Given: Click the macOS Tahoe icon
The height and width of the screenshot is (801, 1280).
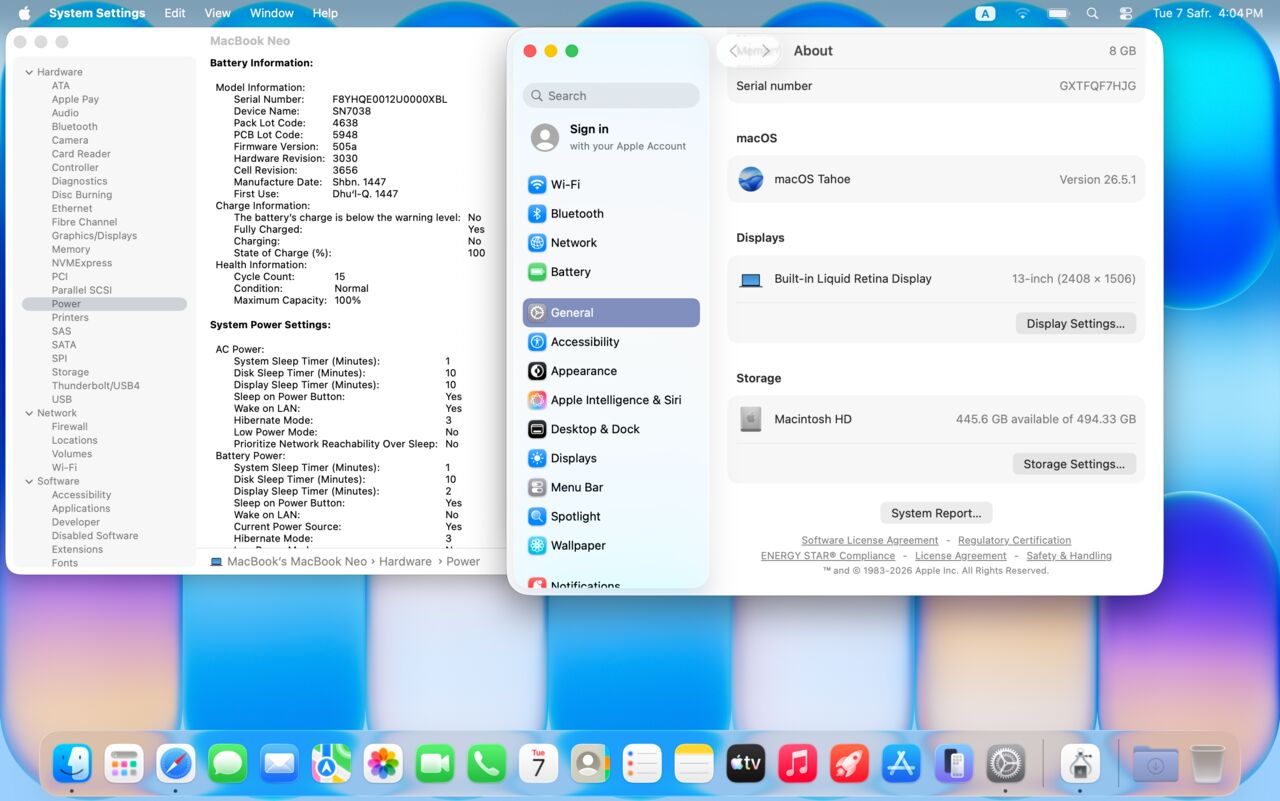Looking at the screenshot, I should click(x=751, y=179).
